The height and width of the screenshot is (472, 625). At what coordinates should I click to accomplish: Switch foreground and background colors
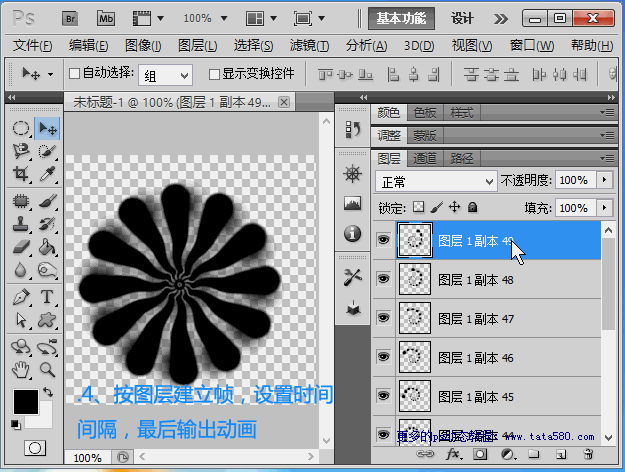click(x=48, y=392)
